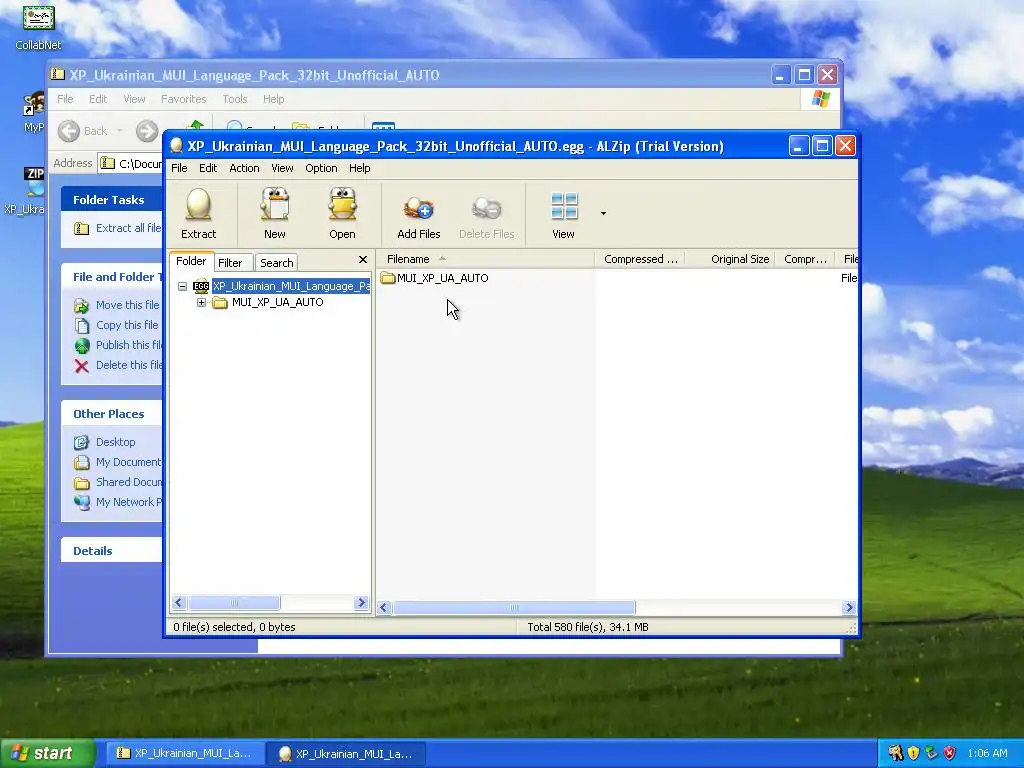Open the Help menu in the Explorer window
The width and height of the screenshot is (1024, 768).
(x=274, y=99)
